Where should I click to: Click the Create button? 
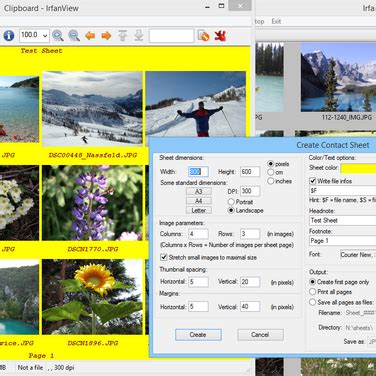(x=198, y=335)
